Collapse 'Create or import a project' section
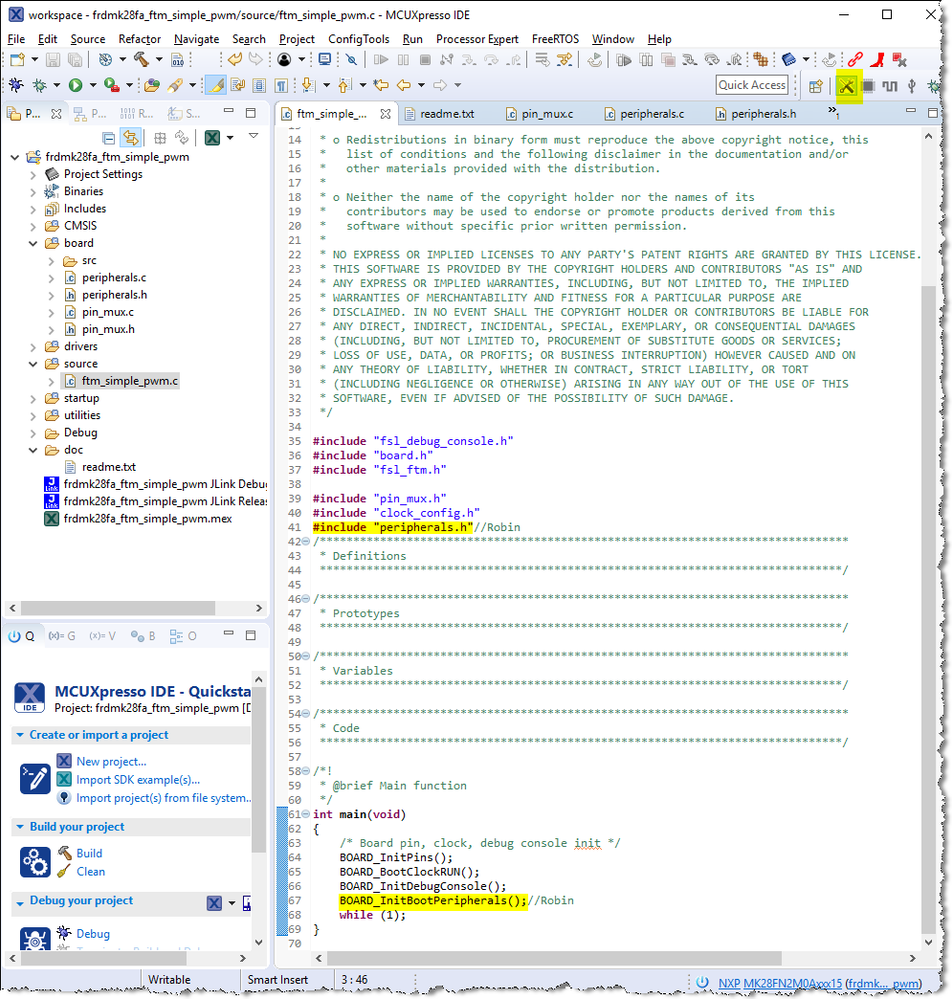Viewport: 952px width, 999px height. coord(20,735)
